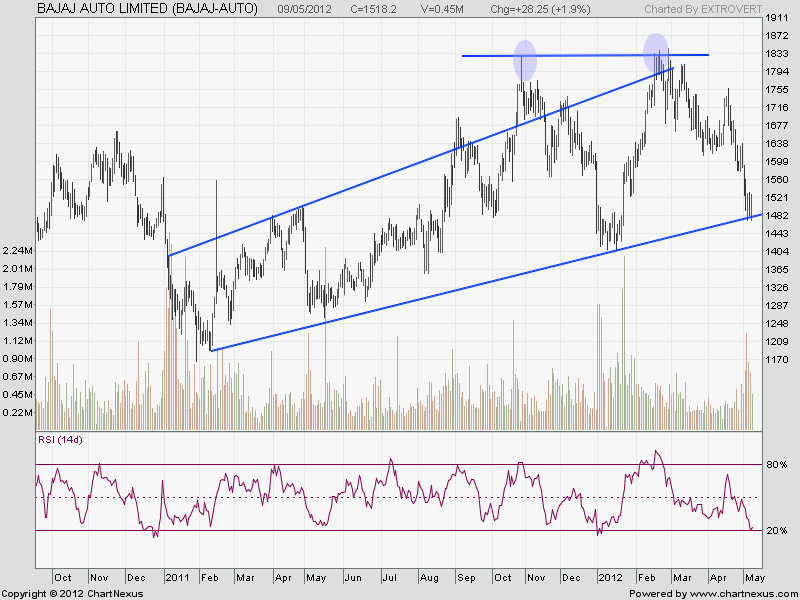The image size is (800, 600).
Task: Select the 2012 label on the time axis
Action: click(x=610, y=578)
